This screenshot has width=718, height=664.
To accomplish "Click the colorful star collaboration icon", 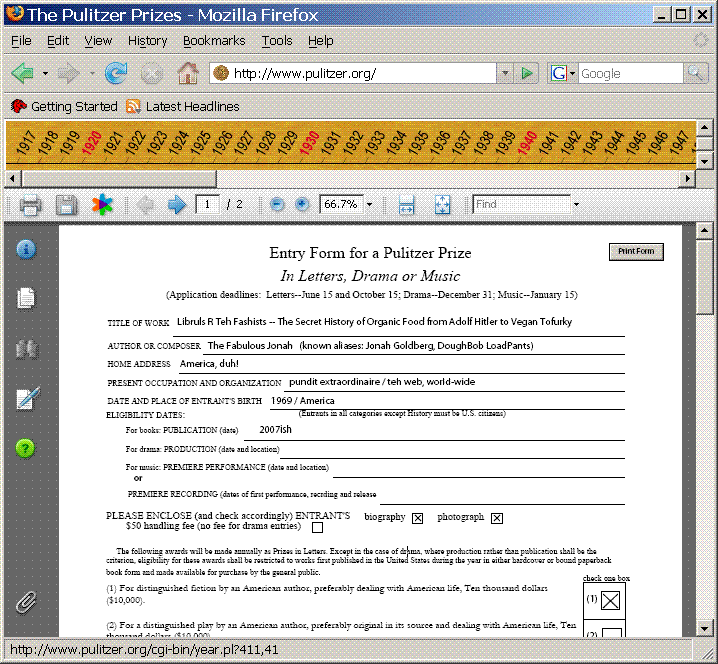I will [x=102, y=204].
